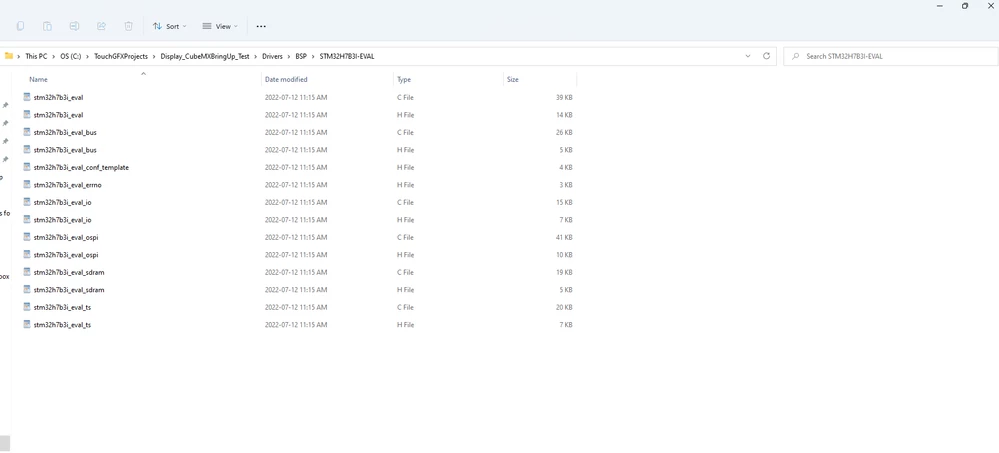Select stm32h7b3i_eval_ts C File
This screenshot has width=999, height=453.
coord(299,307)
